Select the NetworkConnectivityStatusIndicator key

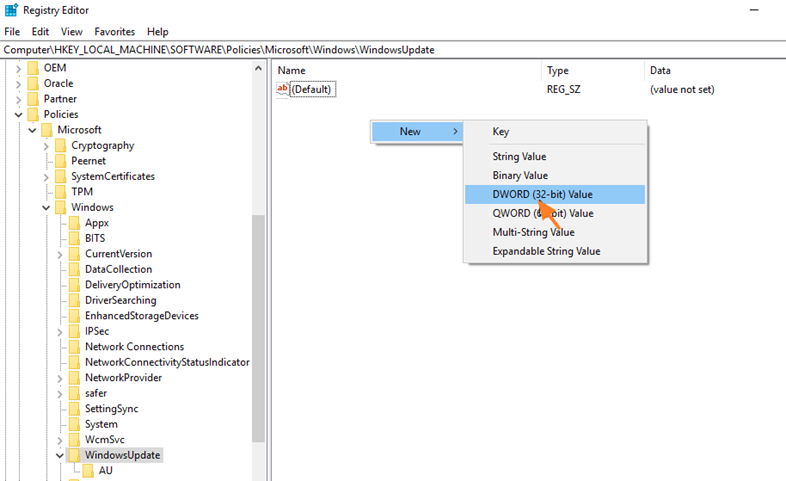pos(167,362)
